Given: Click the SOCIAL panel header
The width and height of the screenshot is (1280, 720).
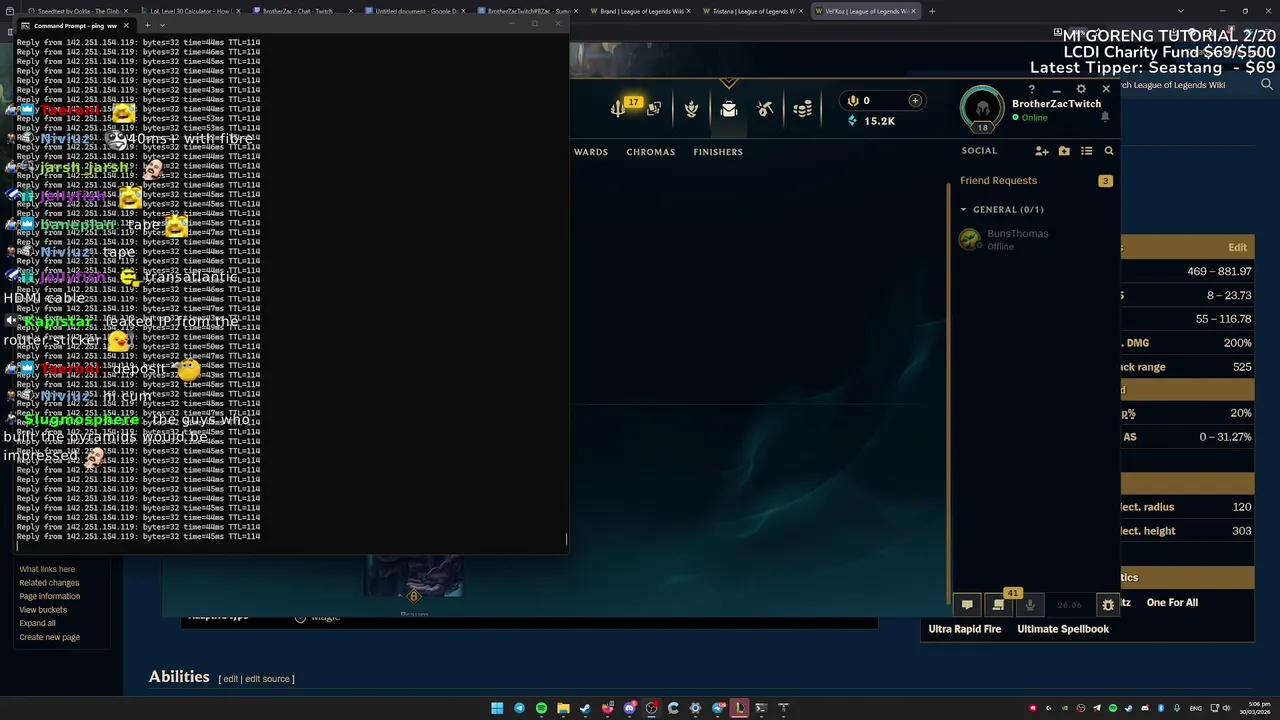Looking at the screenshot, I should (979, 151).
